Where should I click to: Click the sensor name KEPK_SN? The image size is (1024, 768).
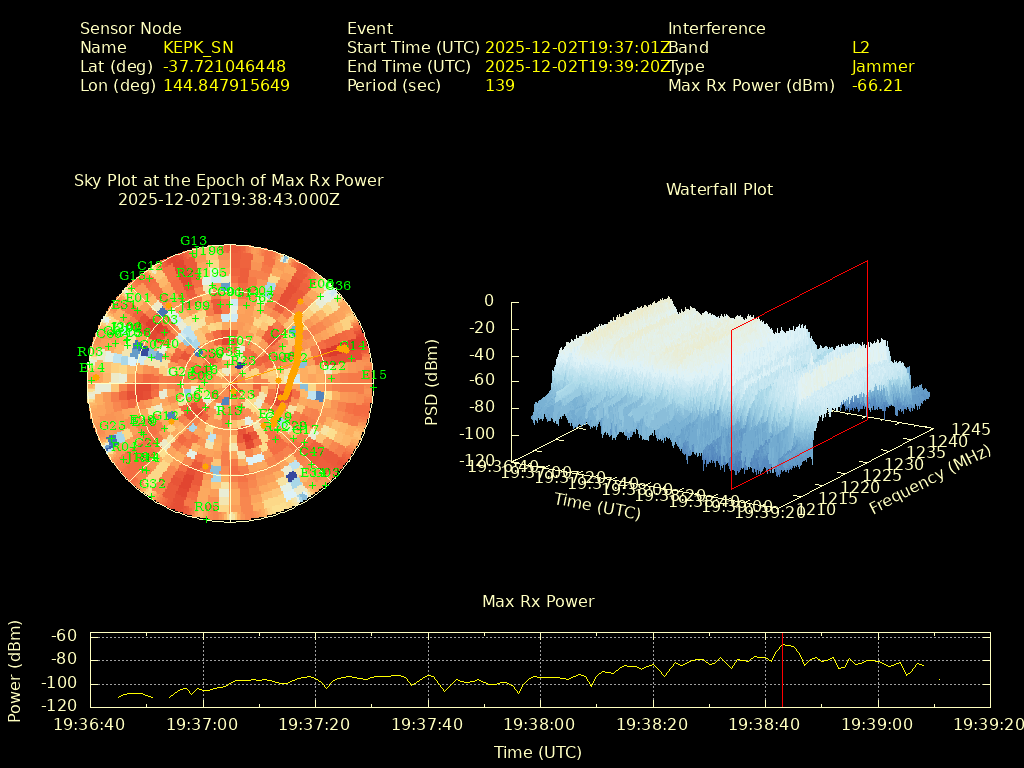[198, 47]
